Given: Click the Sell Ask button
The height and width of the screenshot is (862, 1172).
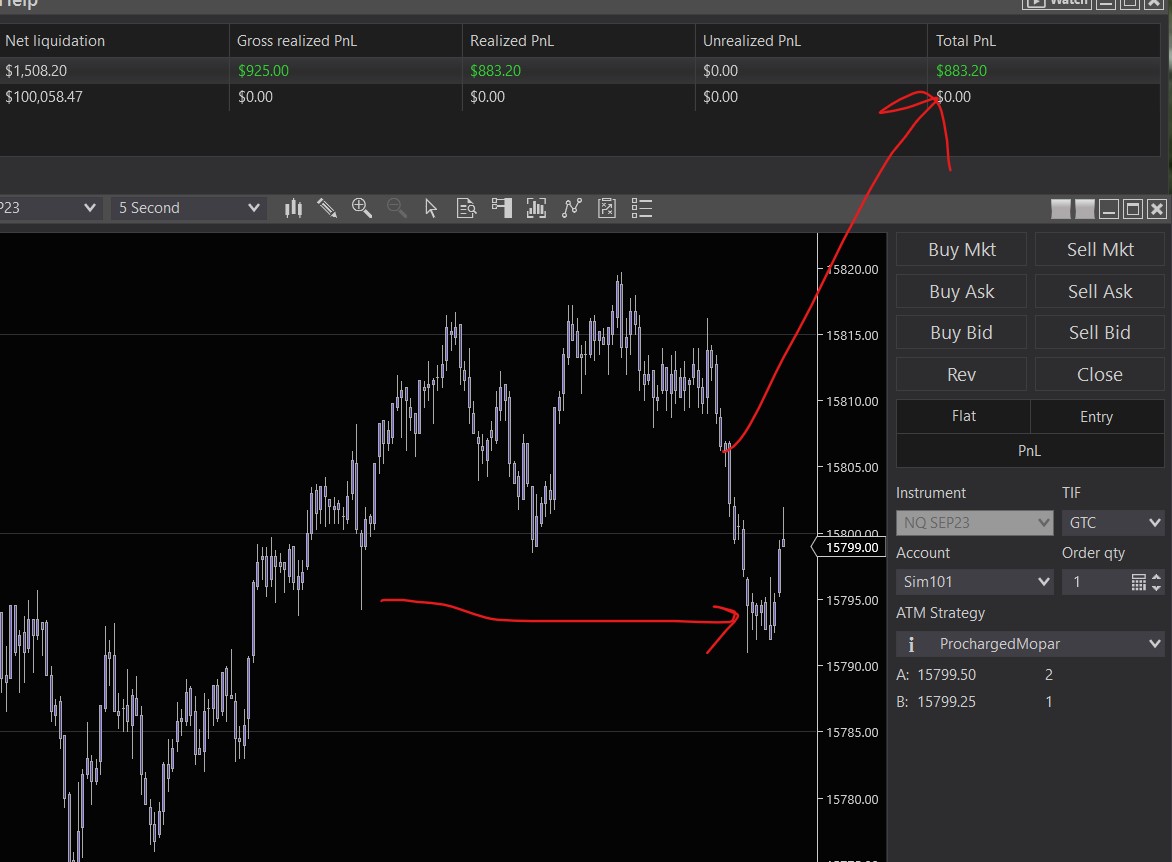Looking at the screenshot, I should [1099, 291].
